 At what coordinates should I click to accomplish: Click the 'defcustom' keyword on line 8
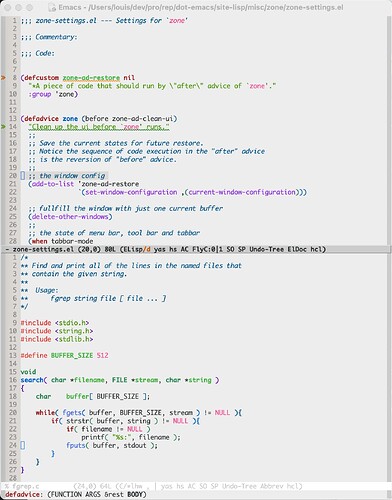pos(42,78)
